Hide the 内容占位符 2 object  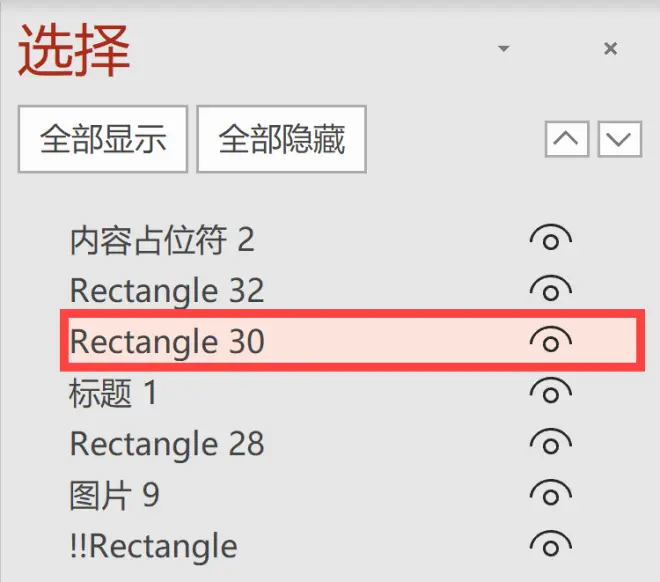[x=551, y=238]
